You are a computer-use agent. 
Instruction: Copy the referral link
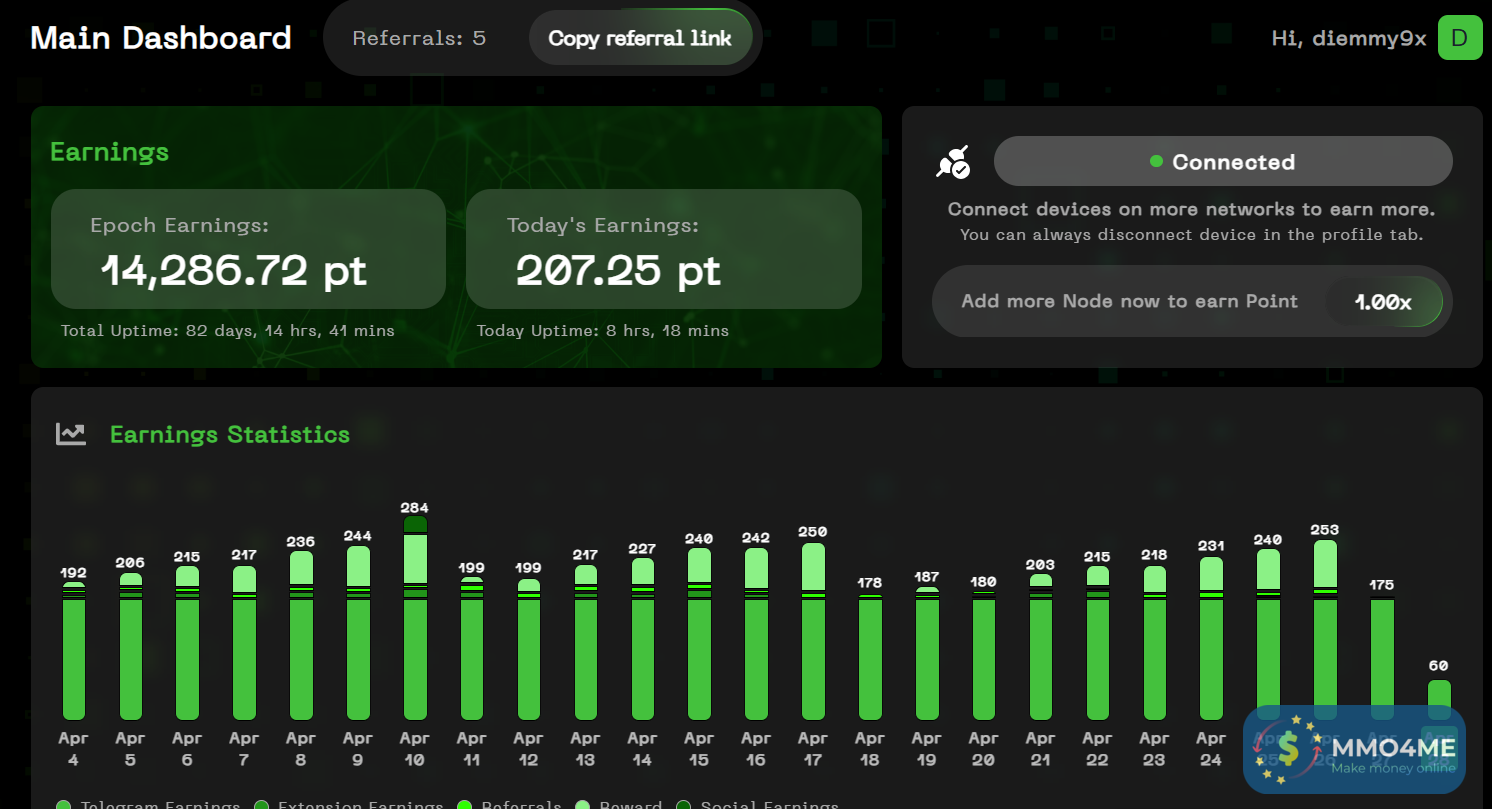point(640,39)
